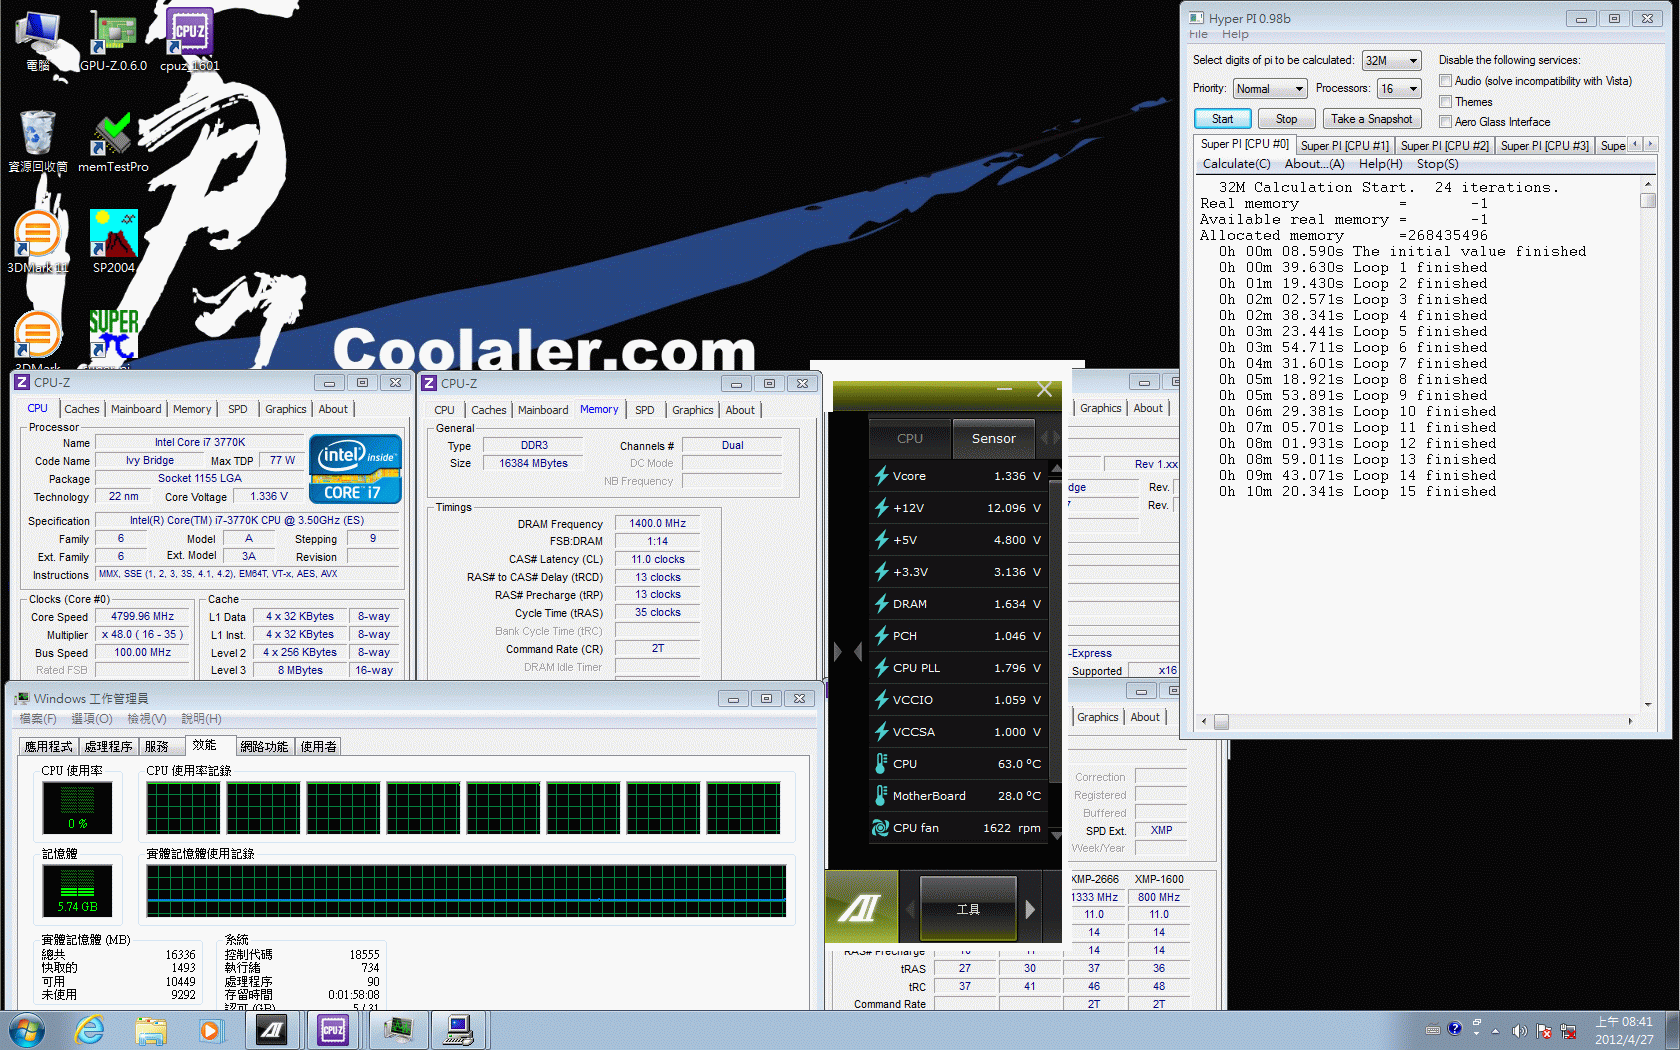Click the taskbar clock showing 08:41
Screen dimensions: 1680x1050
(1624, 1030)
